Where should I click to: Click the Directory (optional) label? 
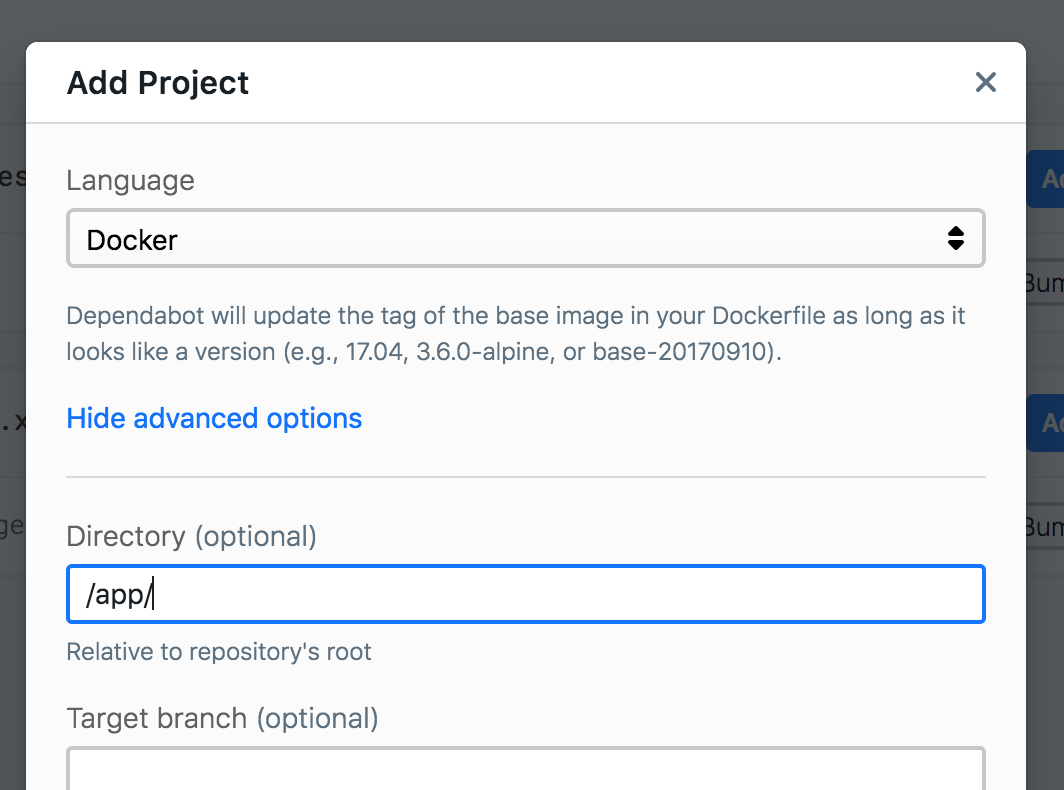point(191,536)
